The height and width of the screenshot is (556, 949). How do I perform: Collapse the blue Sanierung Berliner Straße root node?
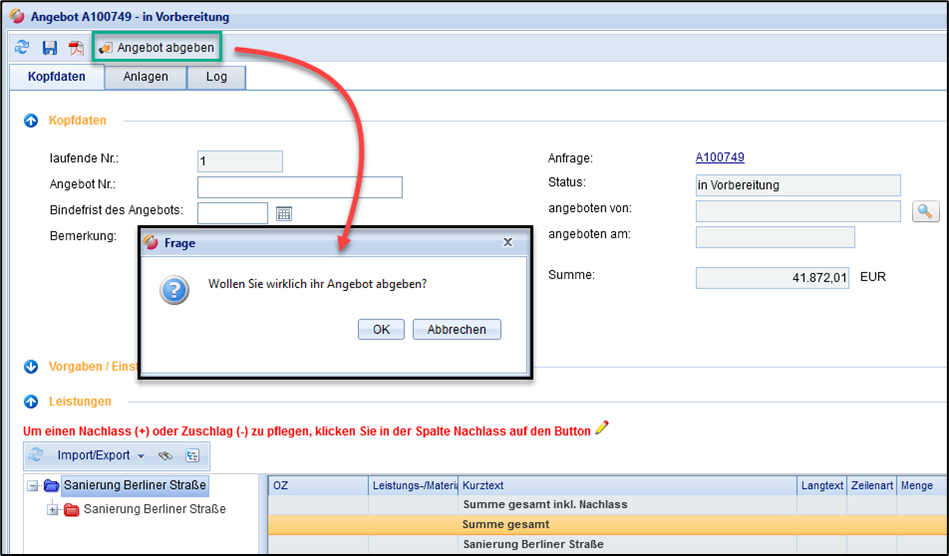pyautogui.click(x=33, y=486)
